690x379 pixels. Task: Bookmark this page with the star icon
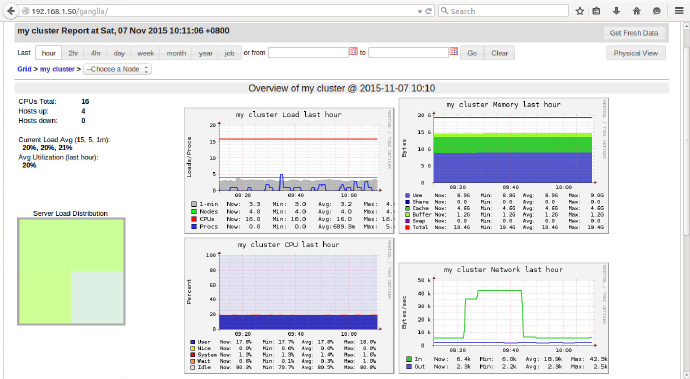click(x=580, y=11)
